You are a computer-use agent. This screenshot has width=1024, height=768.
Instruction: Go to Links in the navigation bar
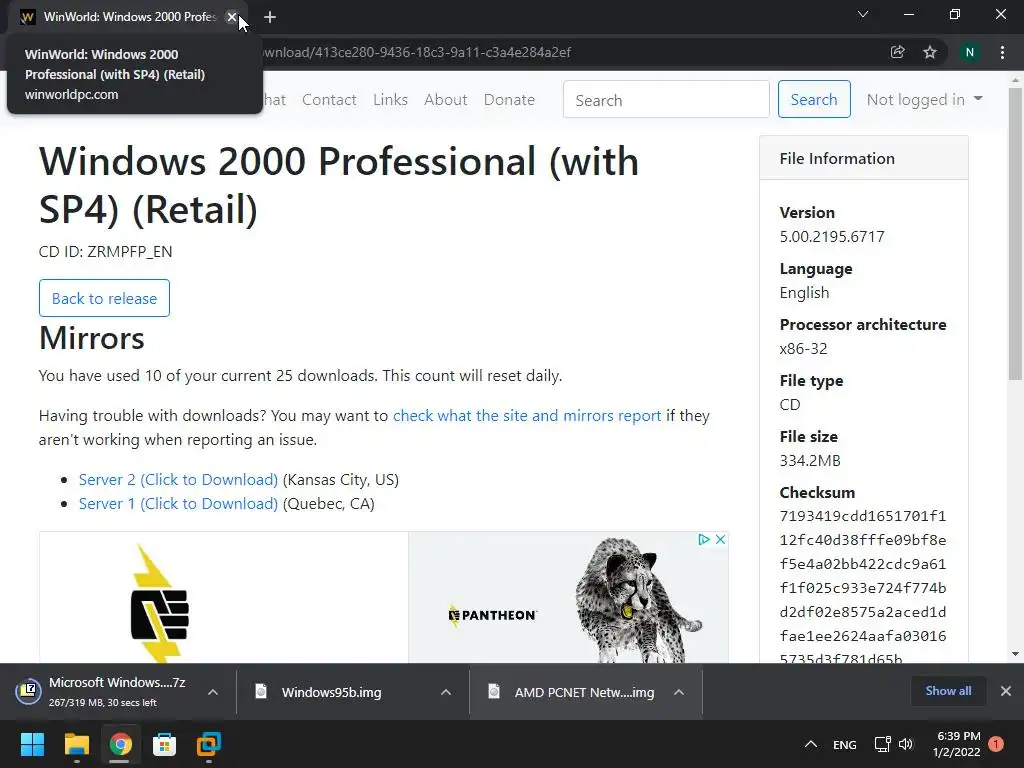click(x=391, y=100)
